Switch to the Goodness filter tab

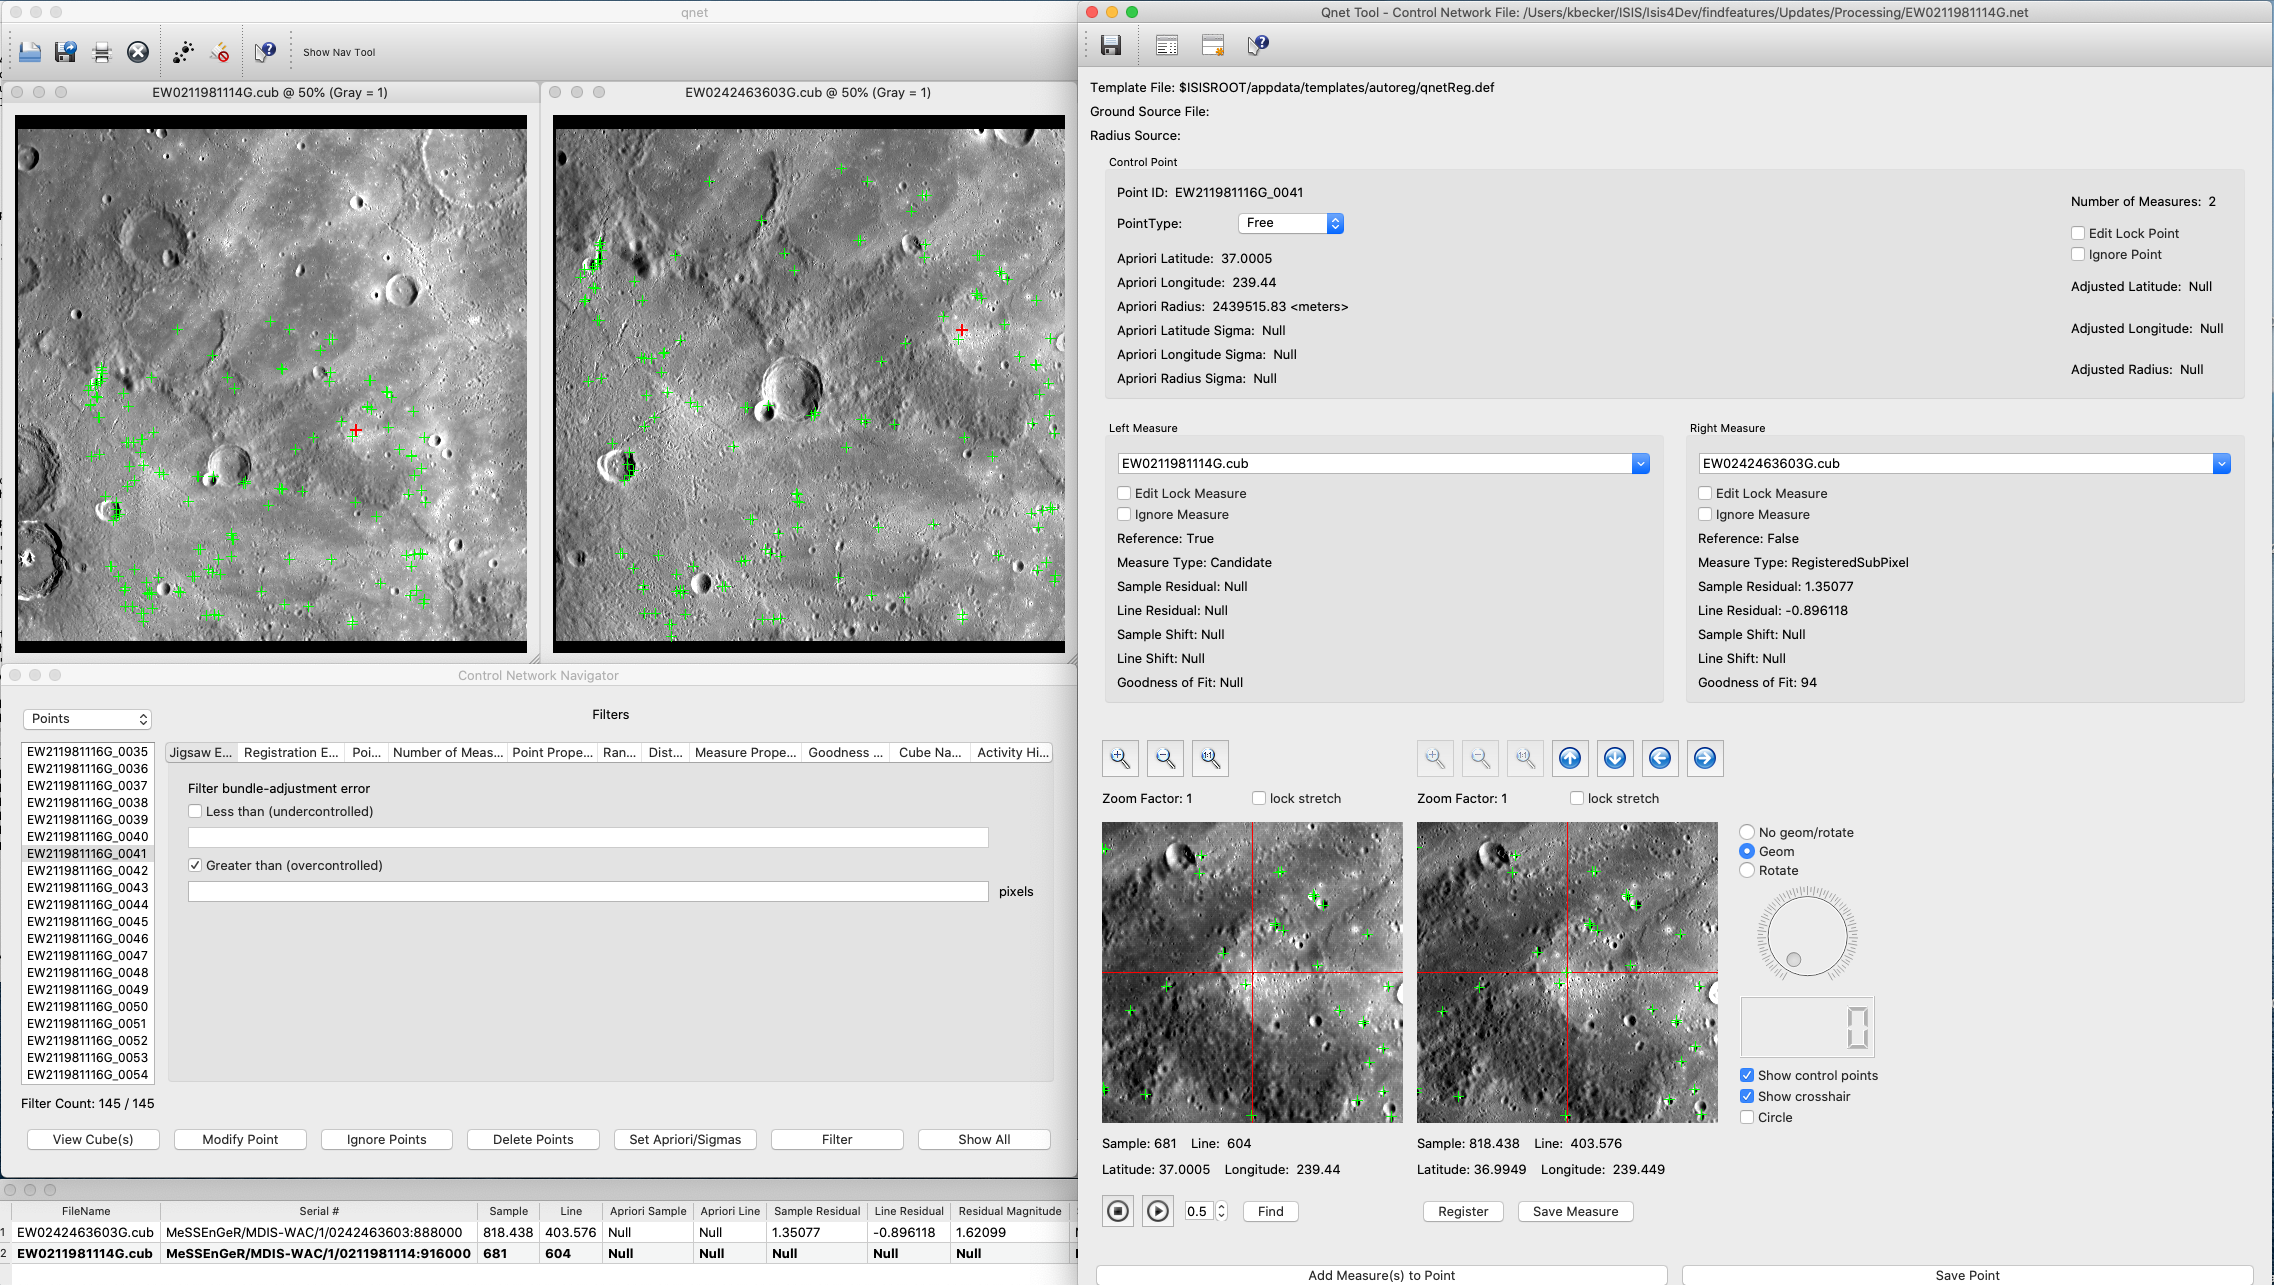(x=844, y=752)
